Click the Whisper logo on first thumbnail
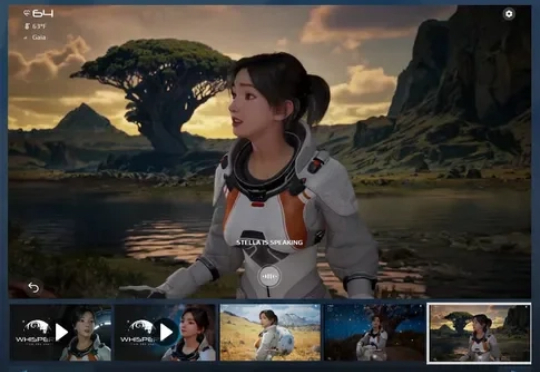 pyautogui.click(x=34, y=332)
